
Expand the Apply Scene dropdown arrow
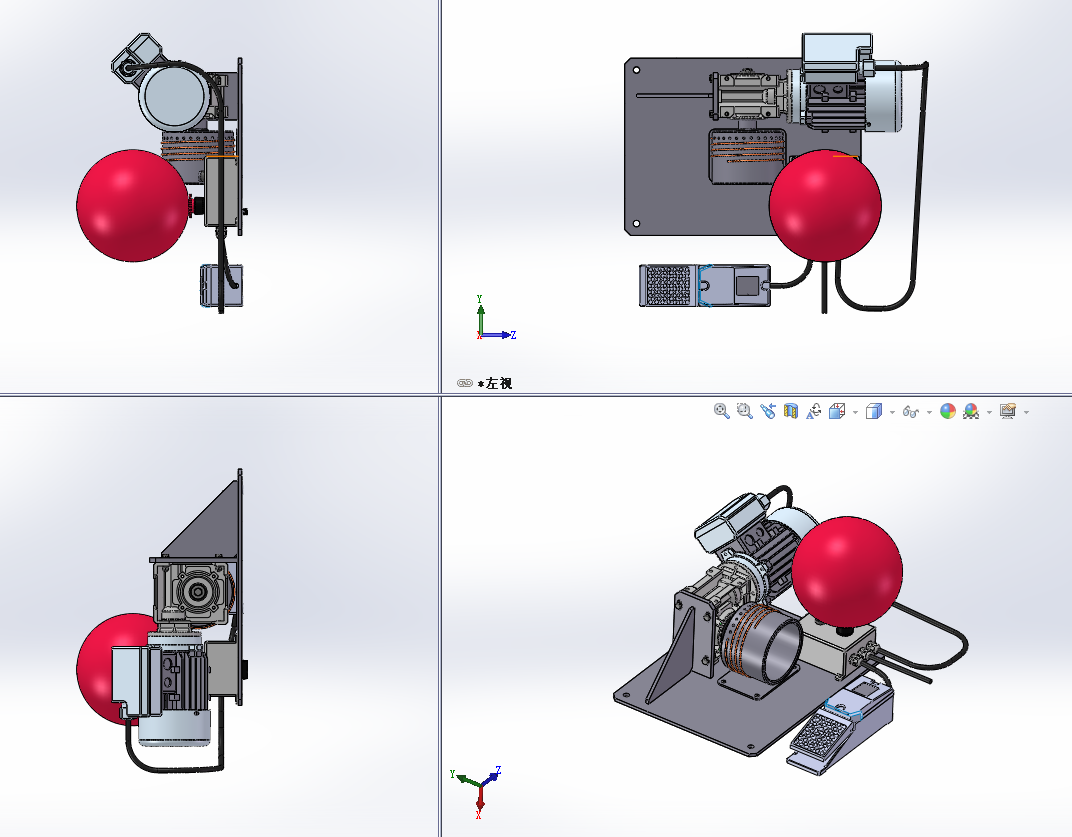(989, 412)
